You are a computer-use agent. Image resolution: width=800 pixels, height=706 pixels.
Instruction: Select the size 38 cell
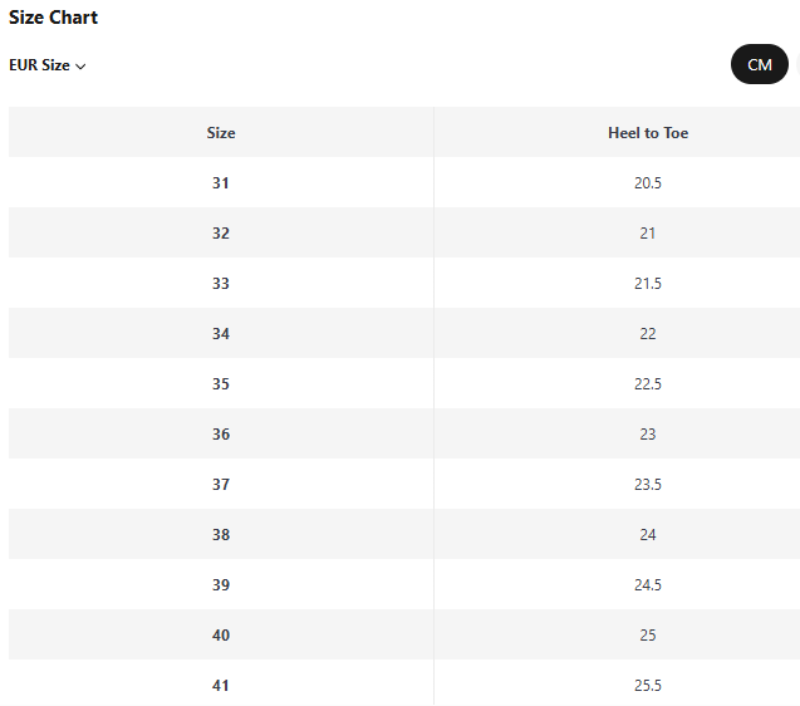point(221,535)
